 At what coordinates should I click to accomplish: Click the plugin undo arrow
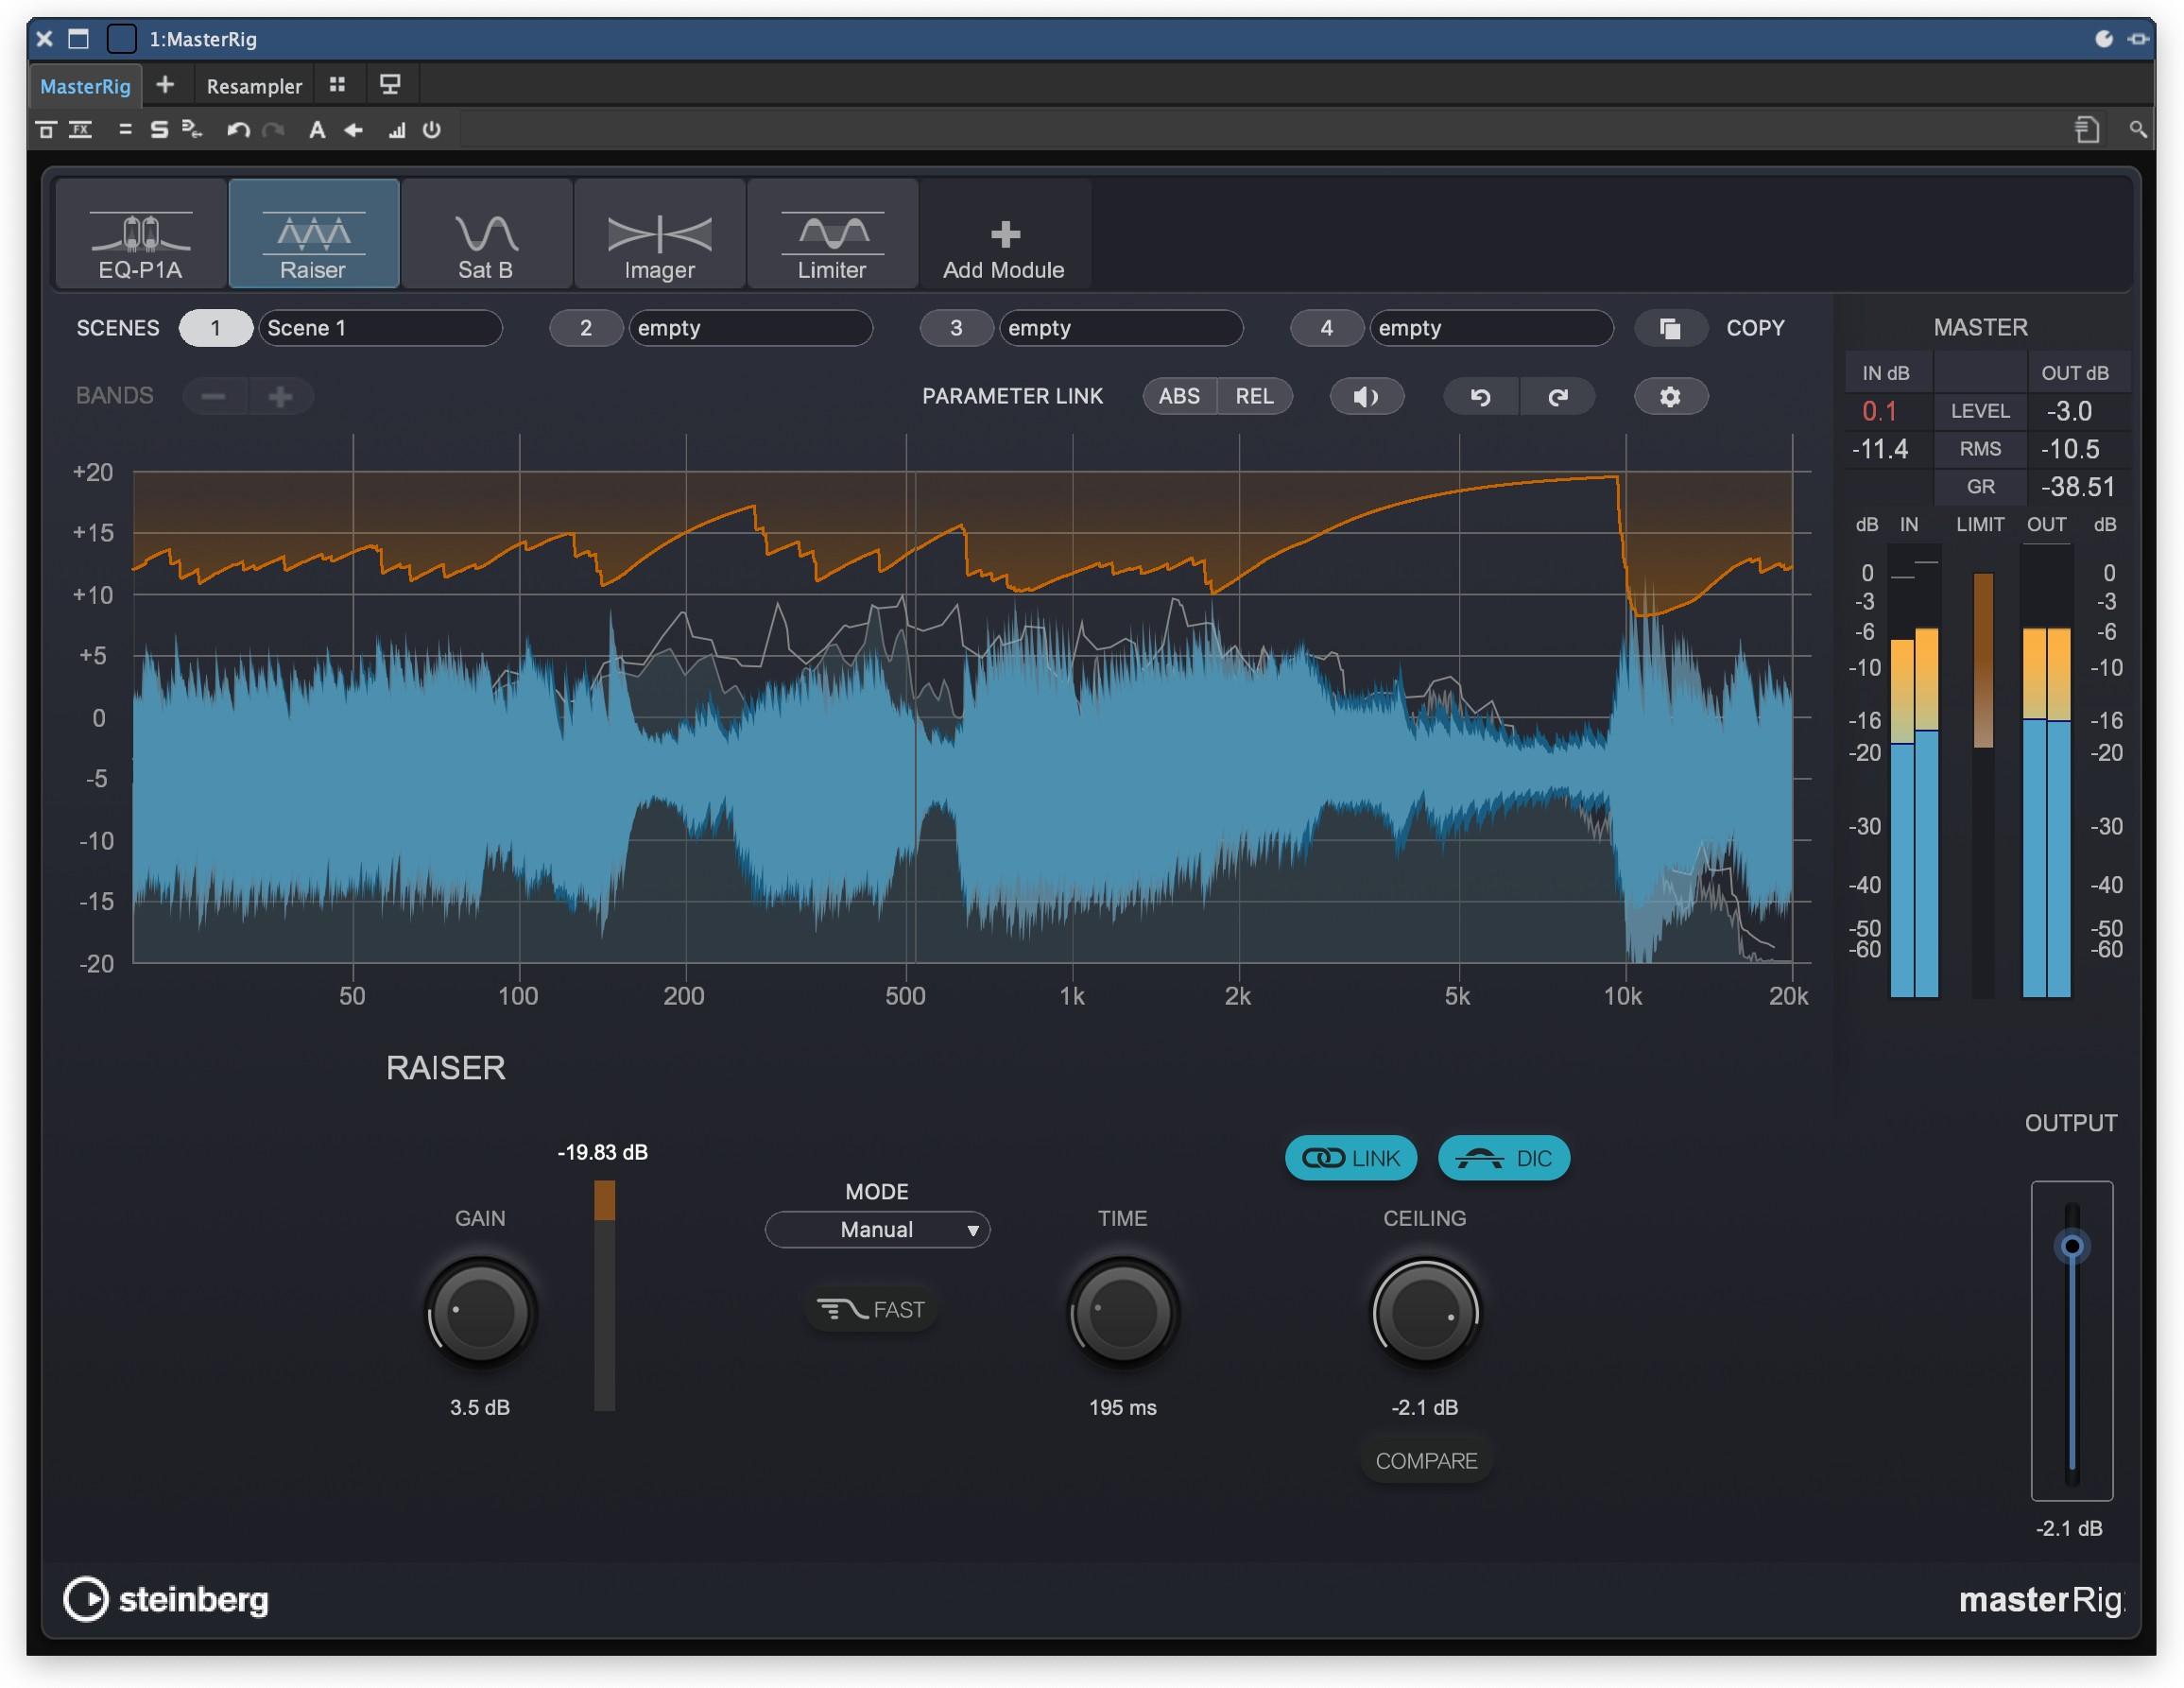(x=1480, y=396)
